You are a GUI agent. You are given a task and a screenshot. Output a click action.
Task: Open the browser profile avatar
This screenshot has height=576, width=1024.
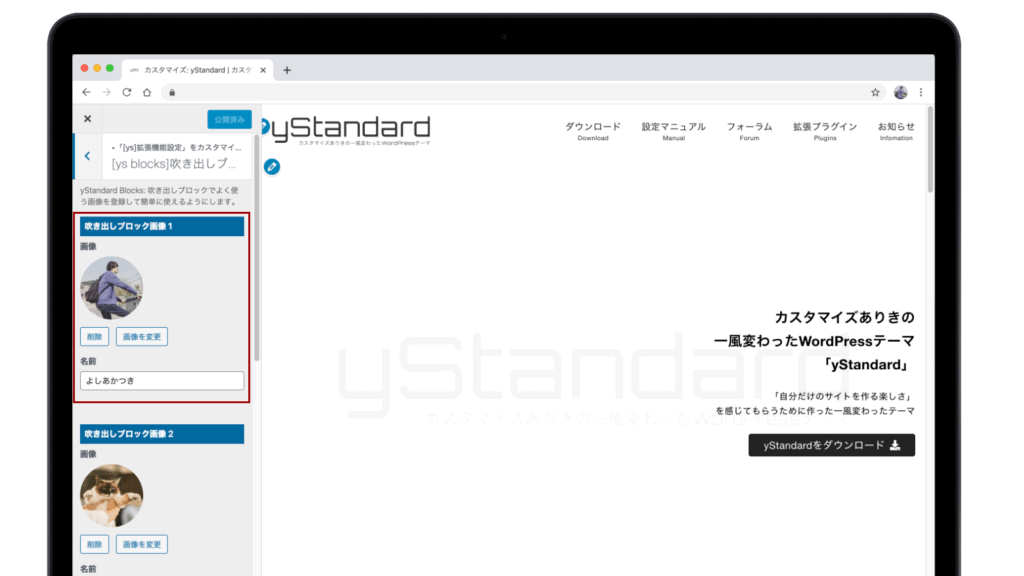coord(901,93)
